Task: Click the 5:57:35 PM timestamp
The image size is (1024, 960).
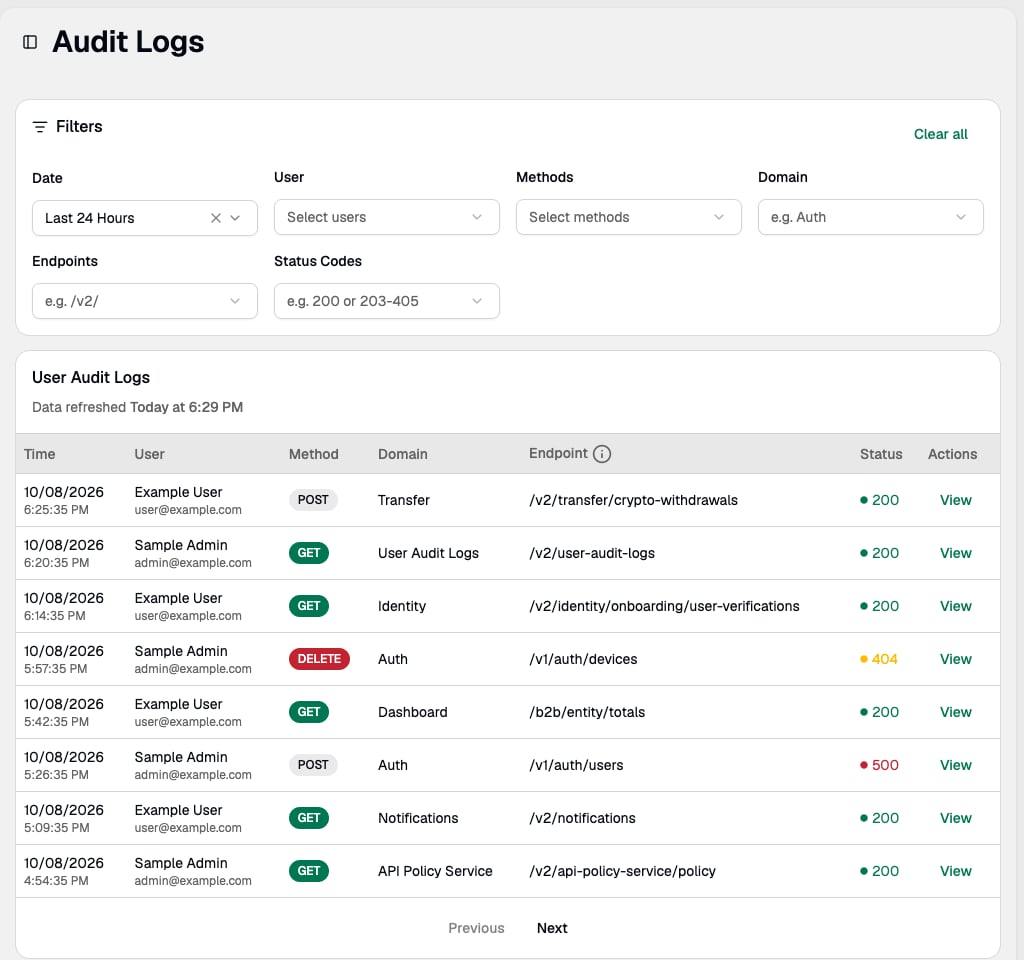Action: (x=56, y=669)
